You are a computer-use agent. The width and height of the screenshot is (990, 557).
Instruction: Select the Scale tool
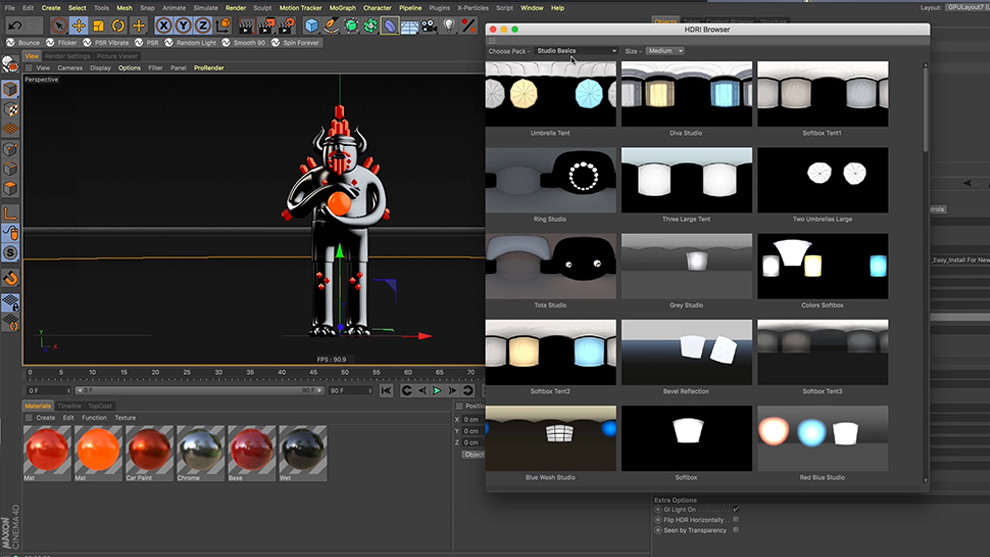[x=98, y=26]
